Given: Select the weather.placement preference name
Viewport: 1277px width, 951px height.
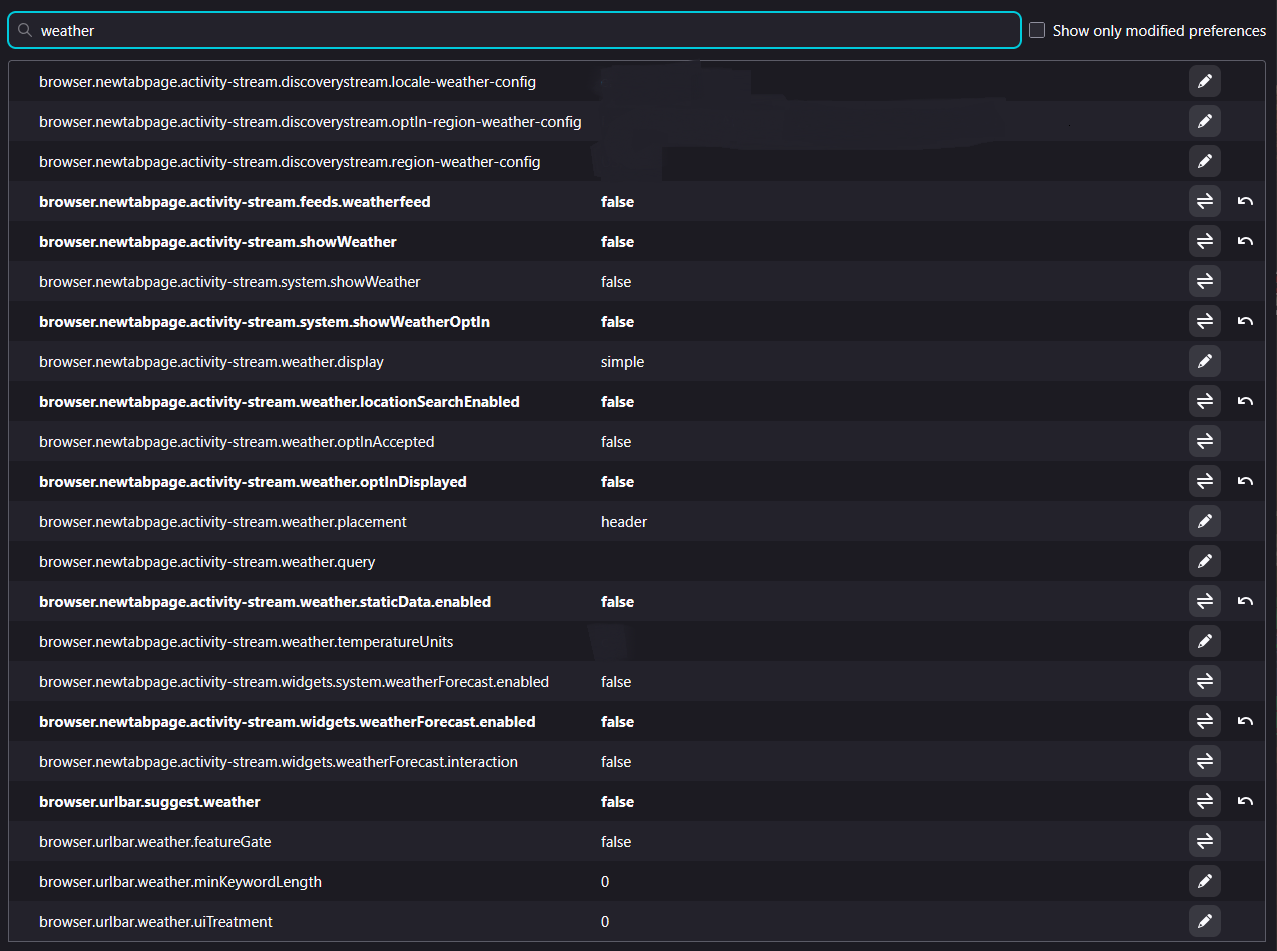Looking at the screenshot, I should (223, 522).
